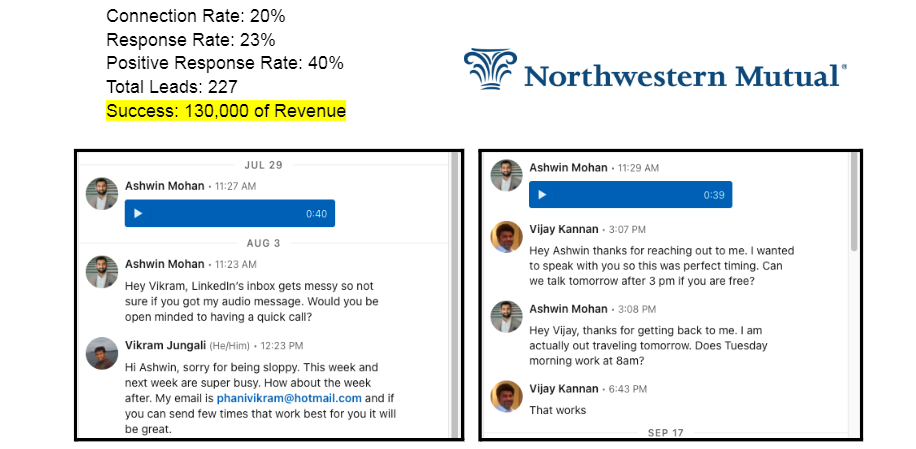
Task: Click the highlighted Success revenue text
Action: (x=225, y=110)
